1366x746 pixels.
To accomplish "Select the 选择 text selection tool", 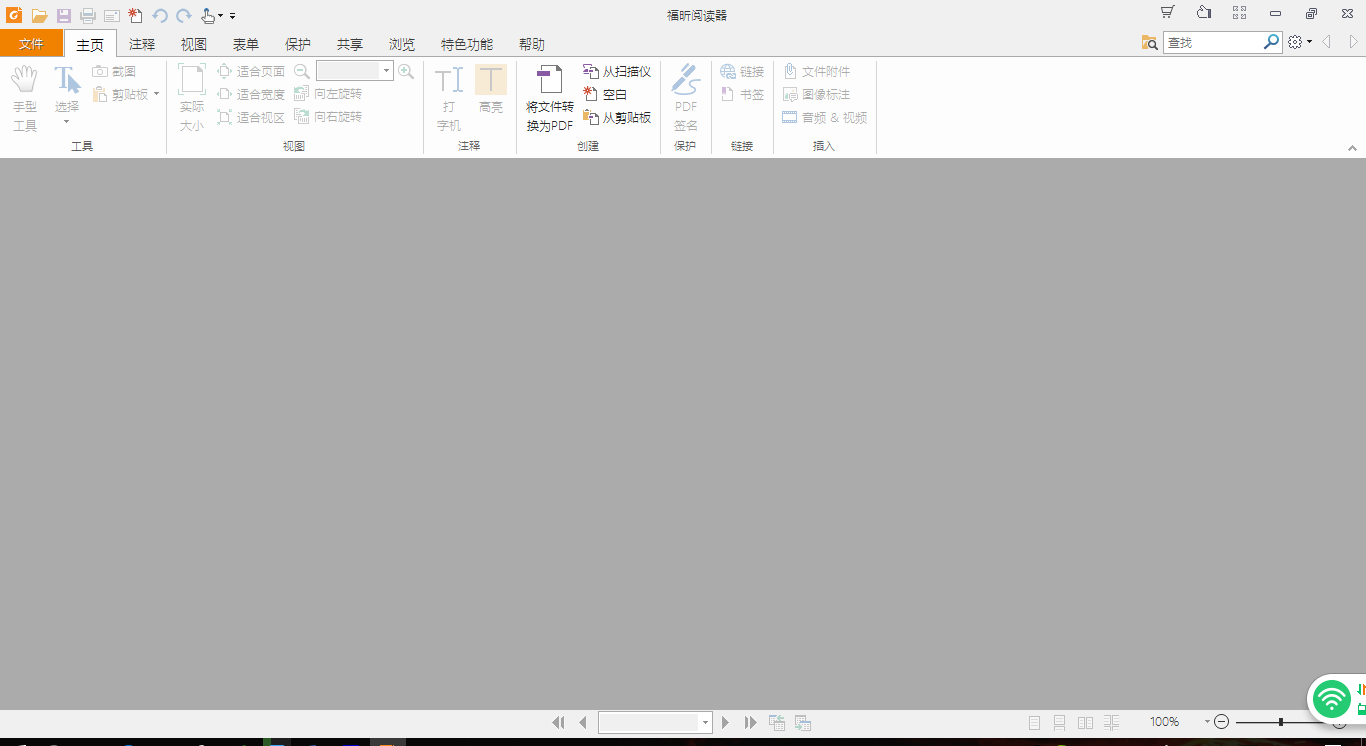I will [67, 96].
